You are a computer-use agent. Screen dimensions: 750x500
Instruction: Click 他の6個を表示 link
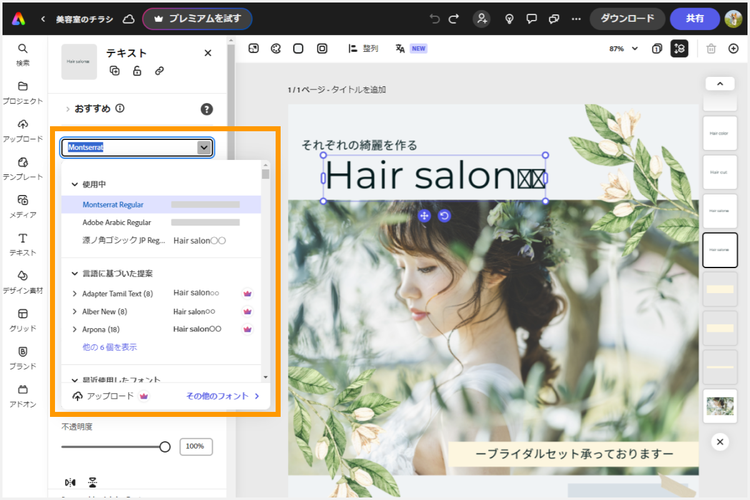(x=110, y=347)
